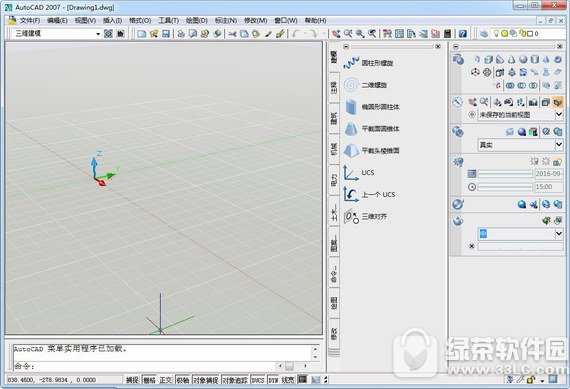Click the New drawing icon in toolbar
Image resolution: width=570 pixels, height=389 pixels.
[141, 34]
